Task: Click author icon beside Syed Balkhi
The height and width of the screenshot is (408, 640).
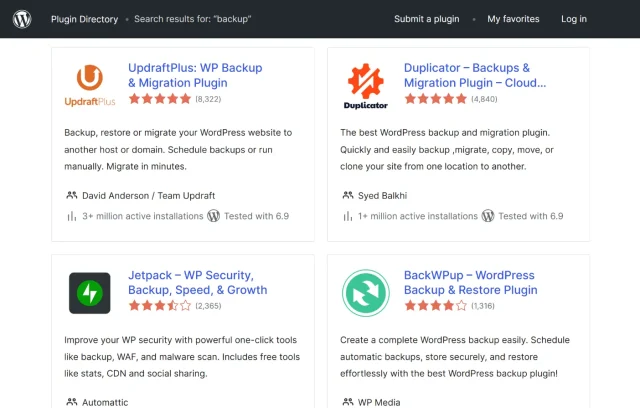Action: 348,195
